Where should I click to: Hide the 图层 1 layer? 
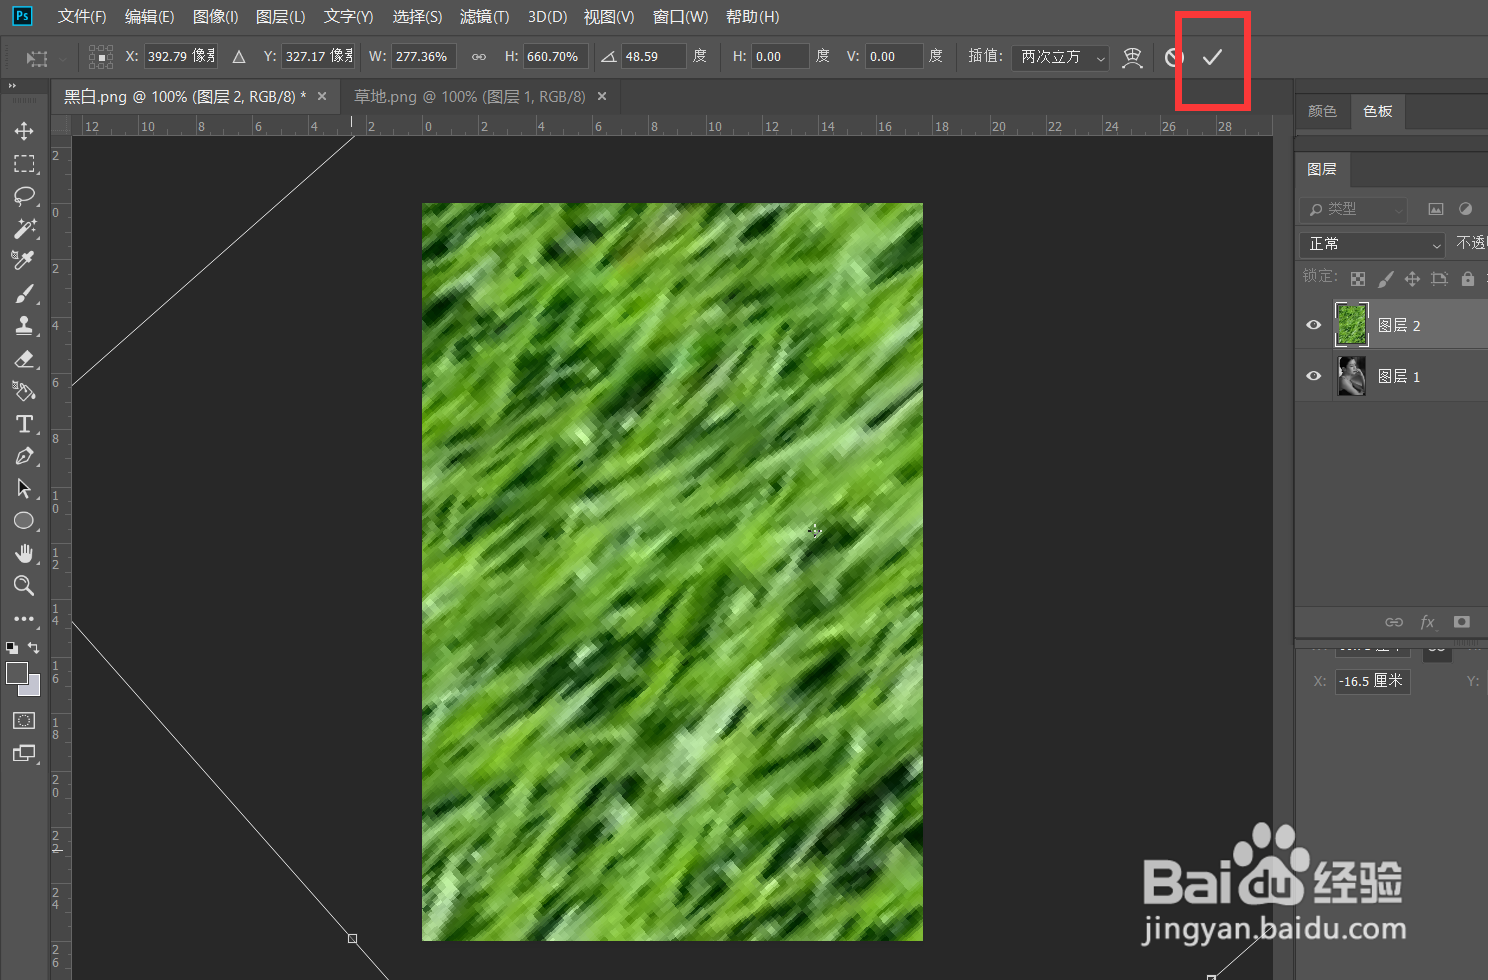pyautogui.click(x=1312, y=375)
